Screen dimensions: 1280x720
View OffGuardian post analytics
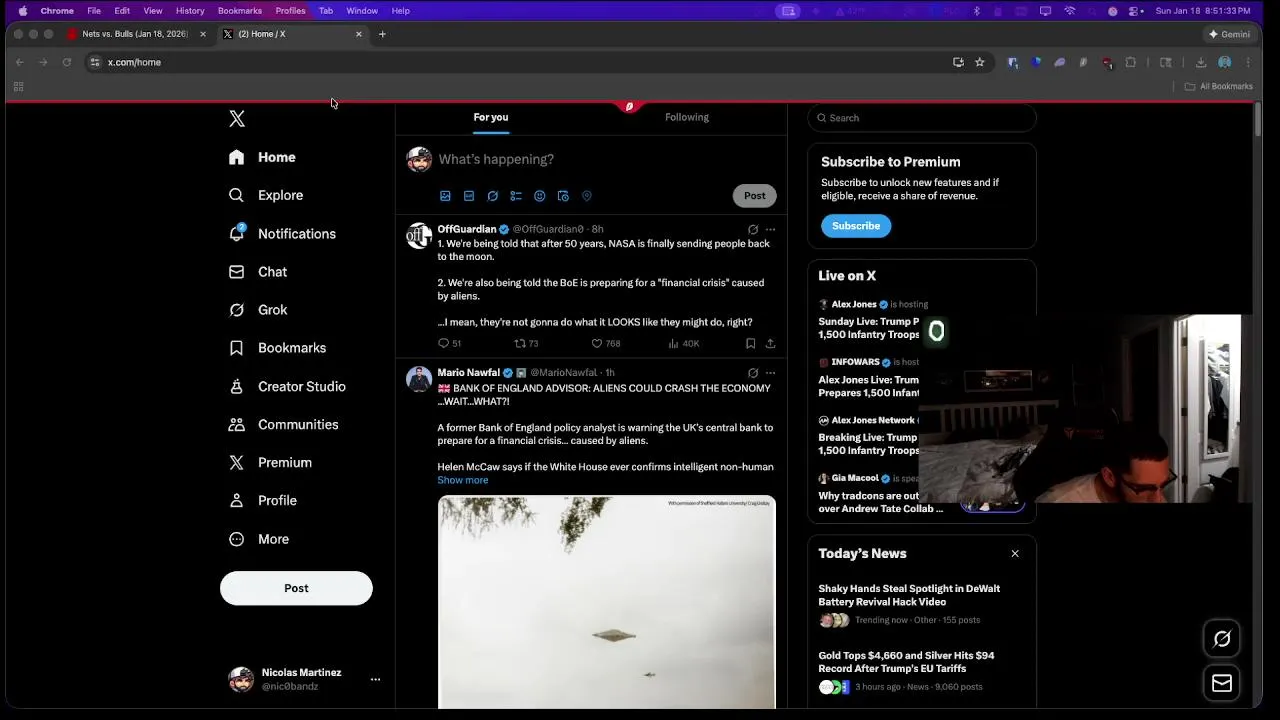(x=684, y=343)
